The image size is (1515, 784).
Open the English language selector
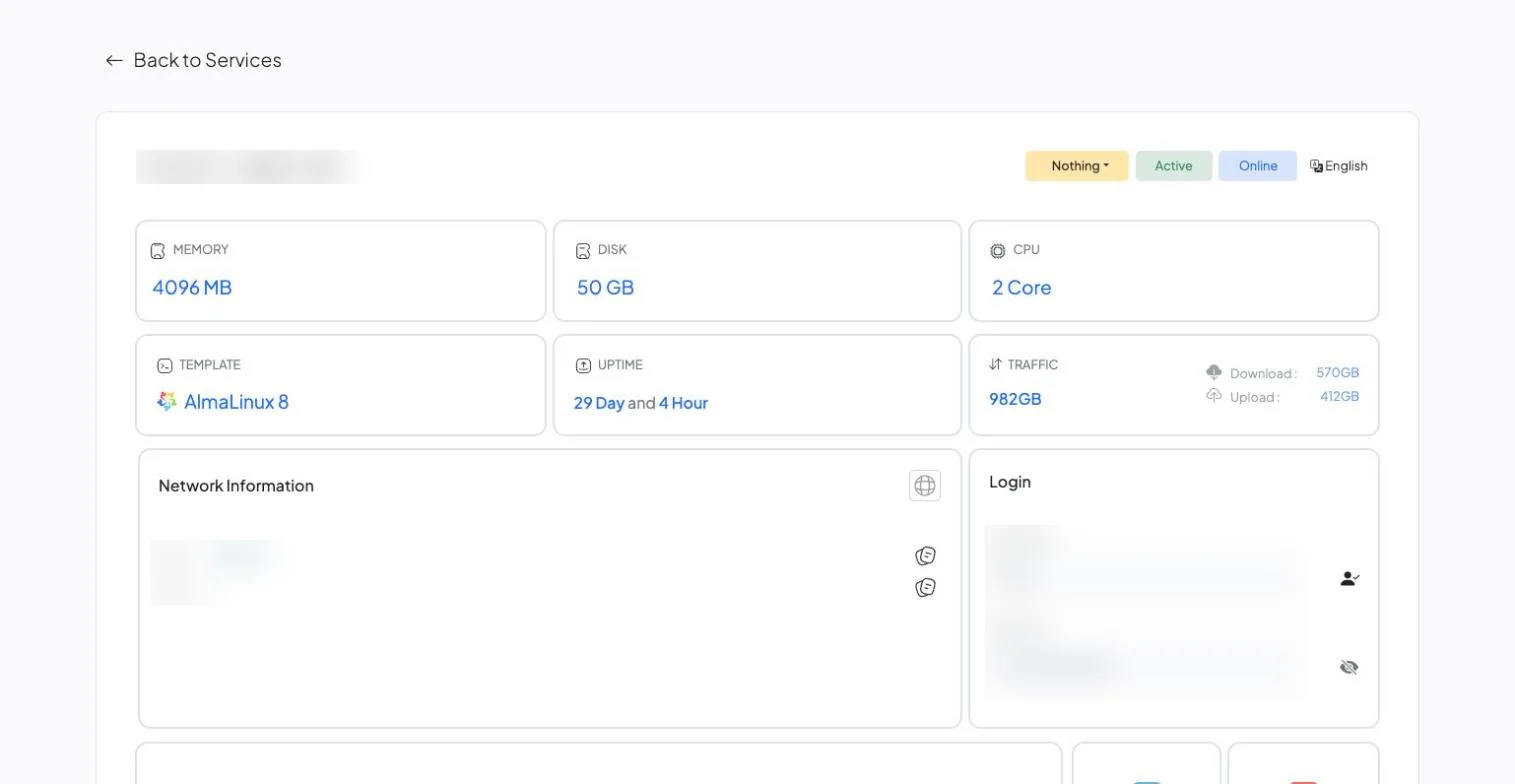1339,166
